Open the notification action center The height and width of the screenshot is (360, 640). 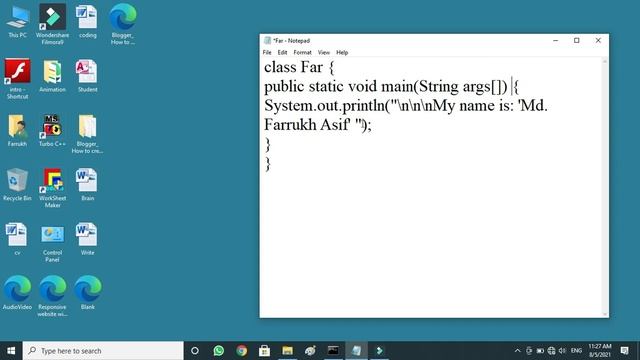624,351
